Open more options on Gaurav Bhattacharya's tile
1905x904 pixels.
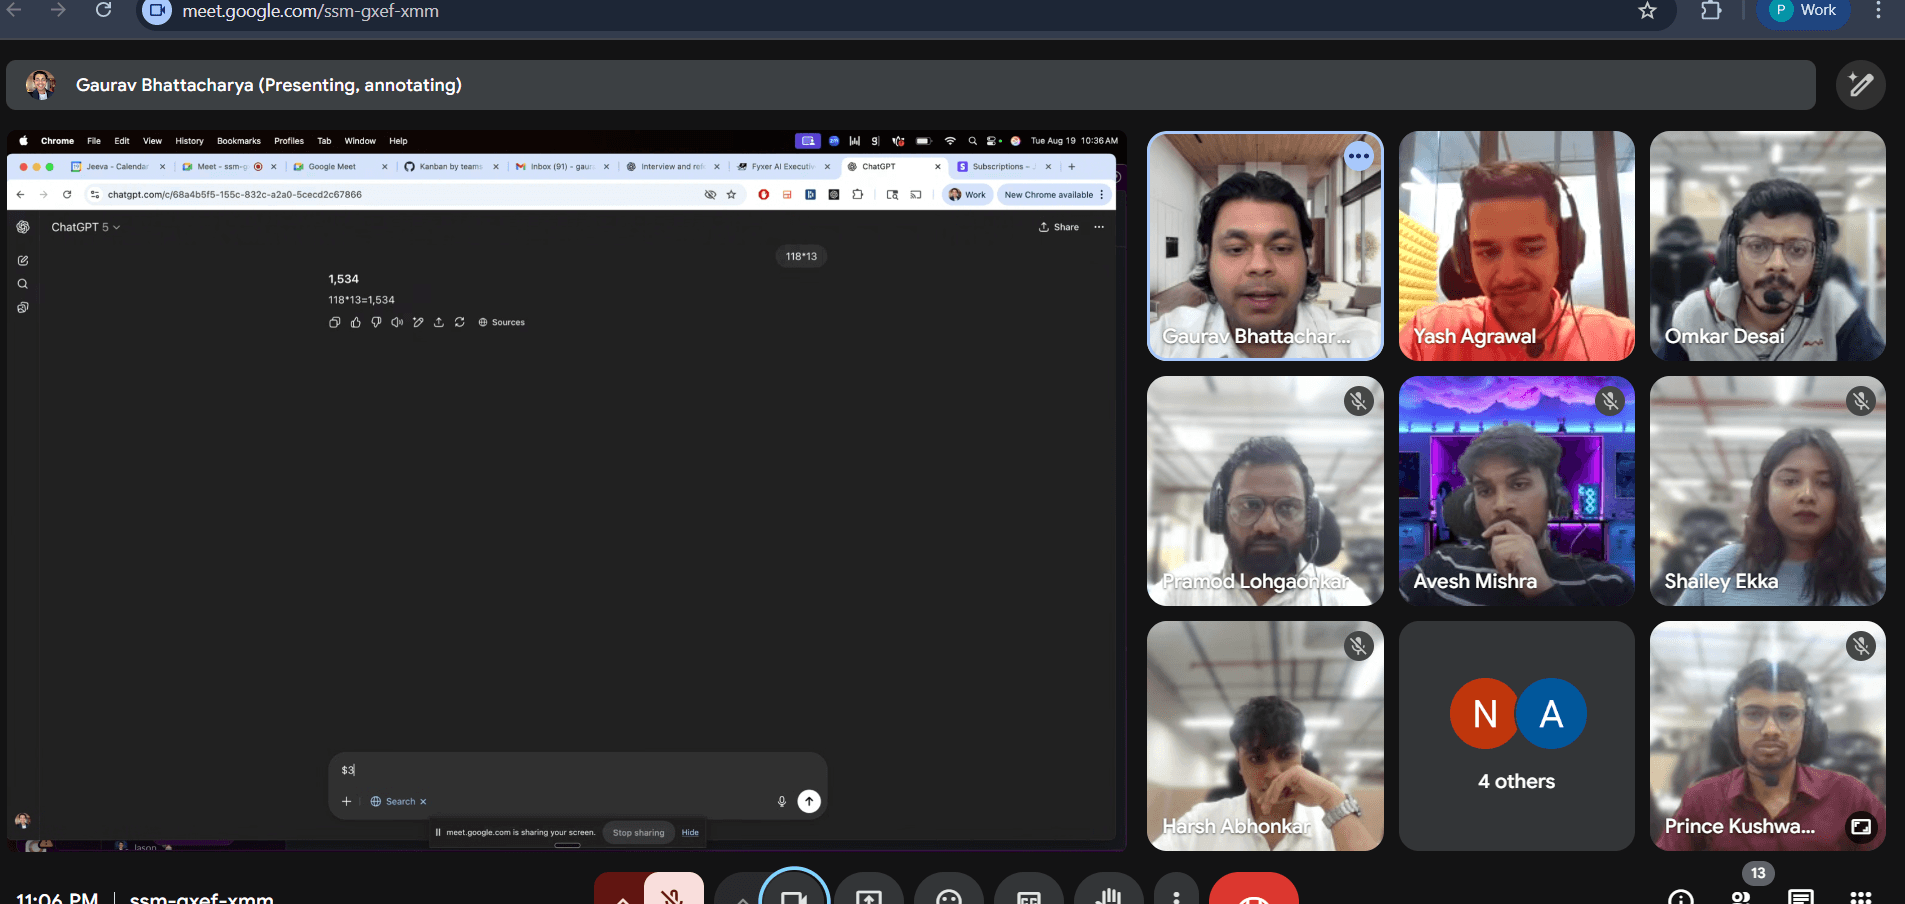pyautogui.click(x=1358, y=156)
